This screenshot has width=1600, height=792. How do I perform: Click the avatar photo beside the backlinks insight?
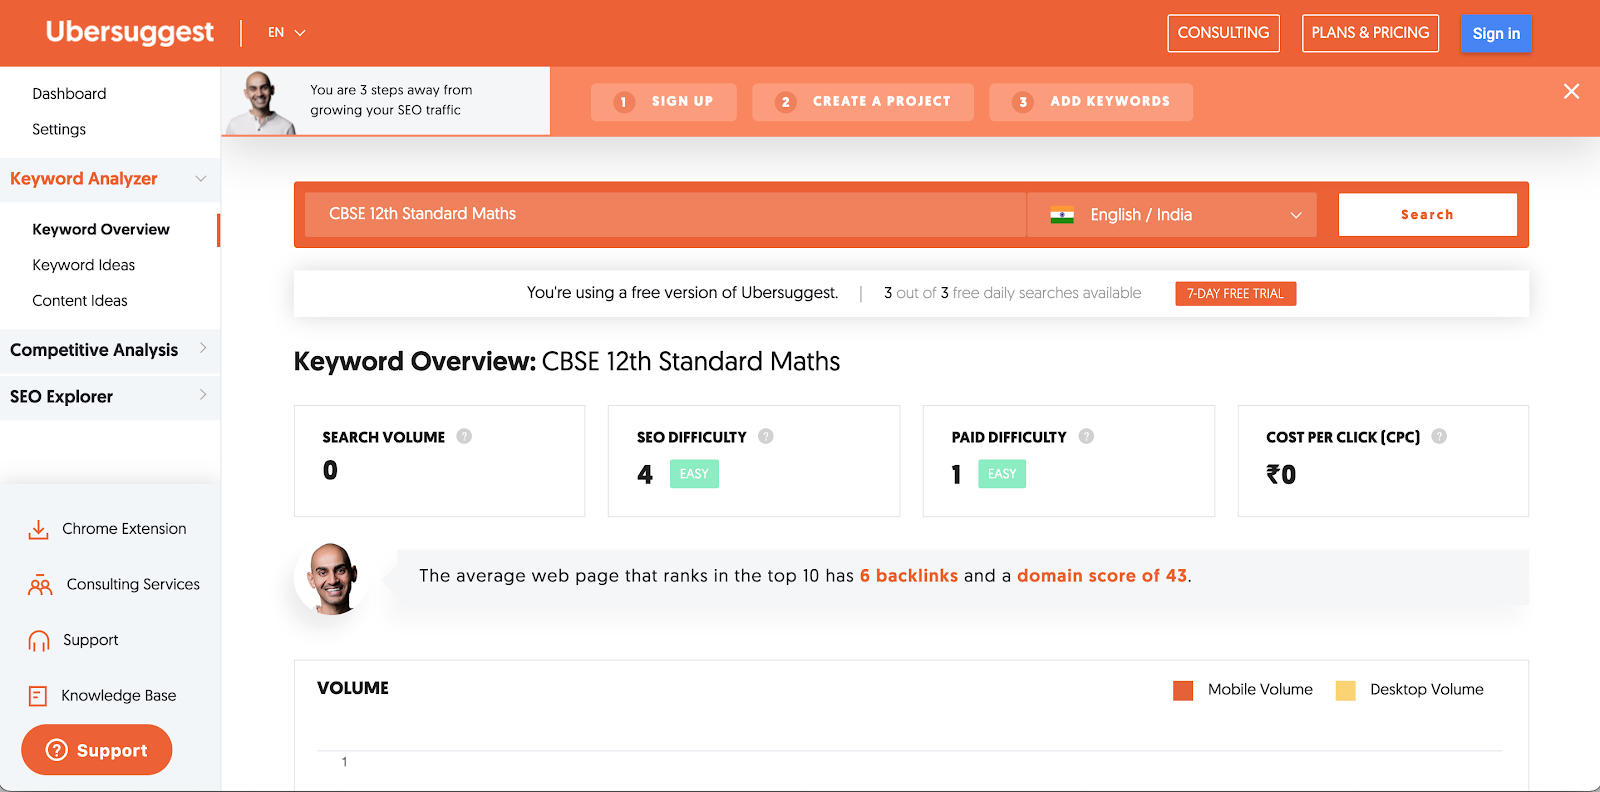(332, 578)
